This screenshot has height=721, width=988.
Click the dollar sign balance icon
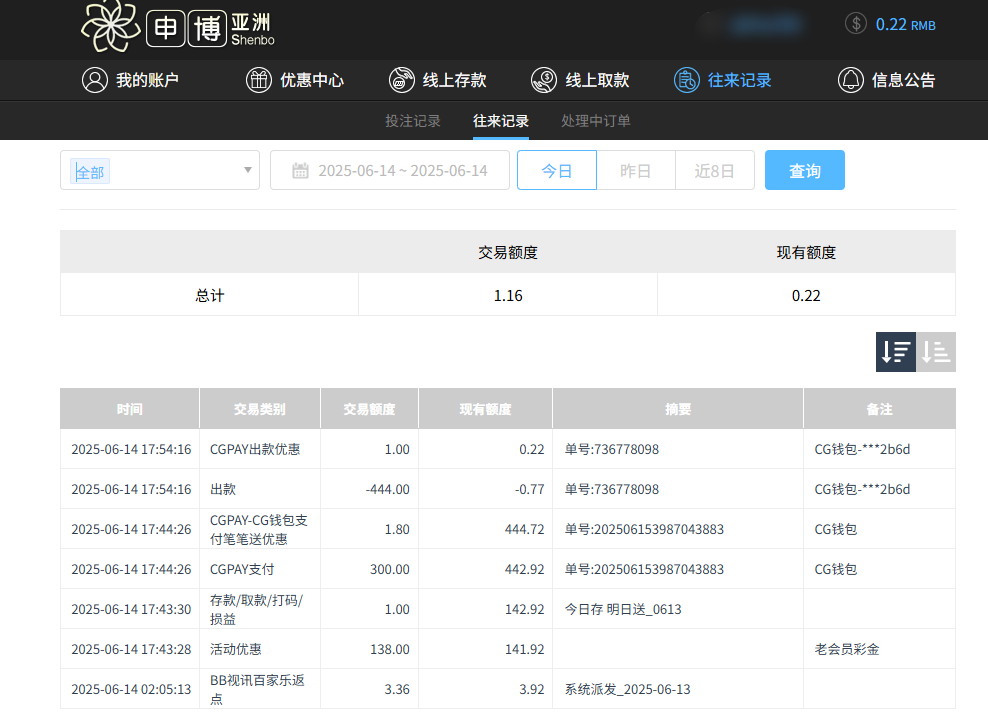[855, 22]
